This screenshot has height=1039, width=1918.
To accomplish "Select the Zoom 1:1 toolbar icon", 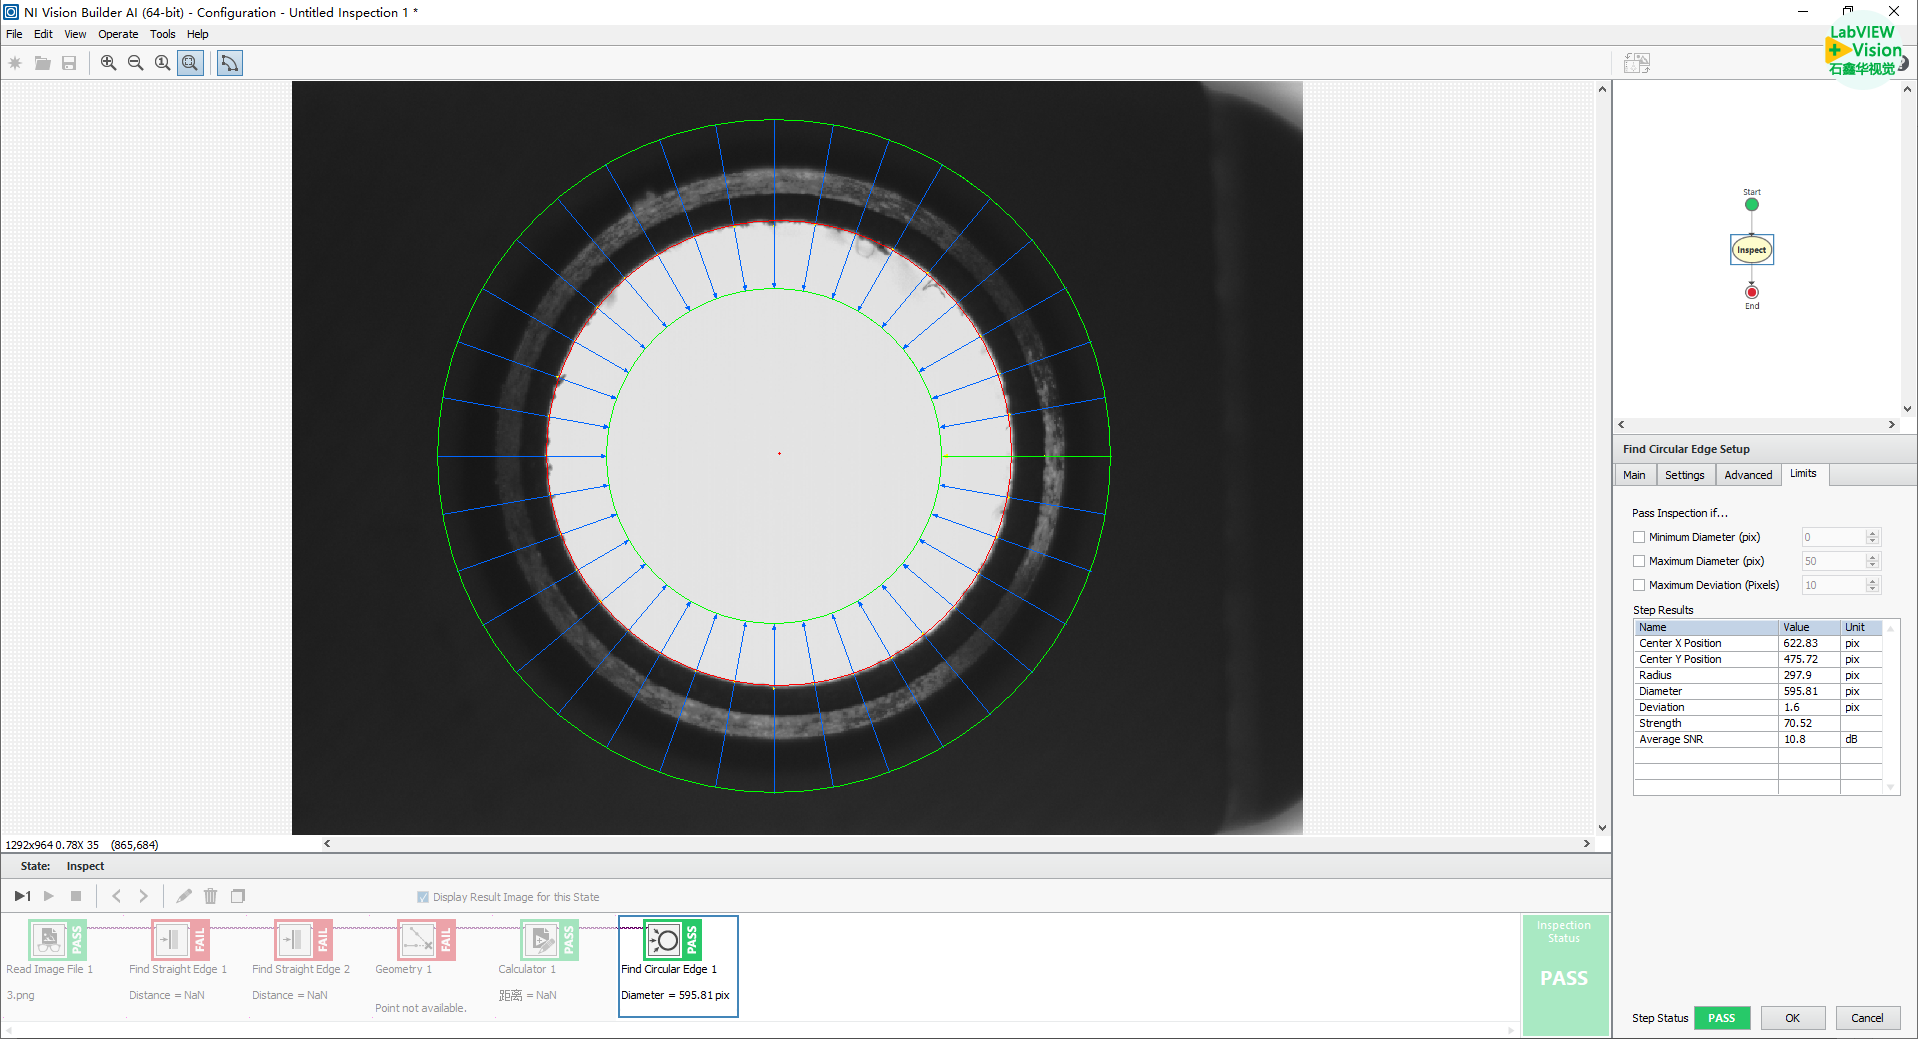I will pos(162,63).
